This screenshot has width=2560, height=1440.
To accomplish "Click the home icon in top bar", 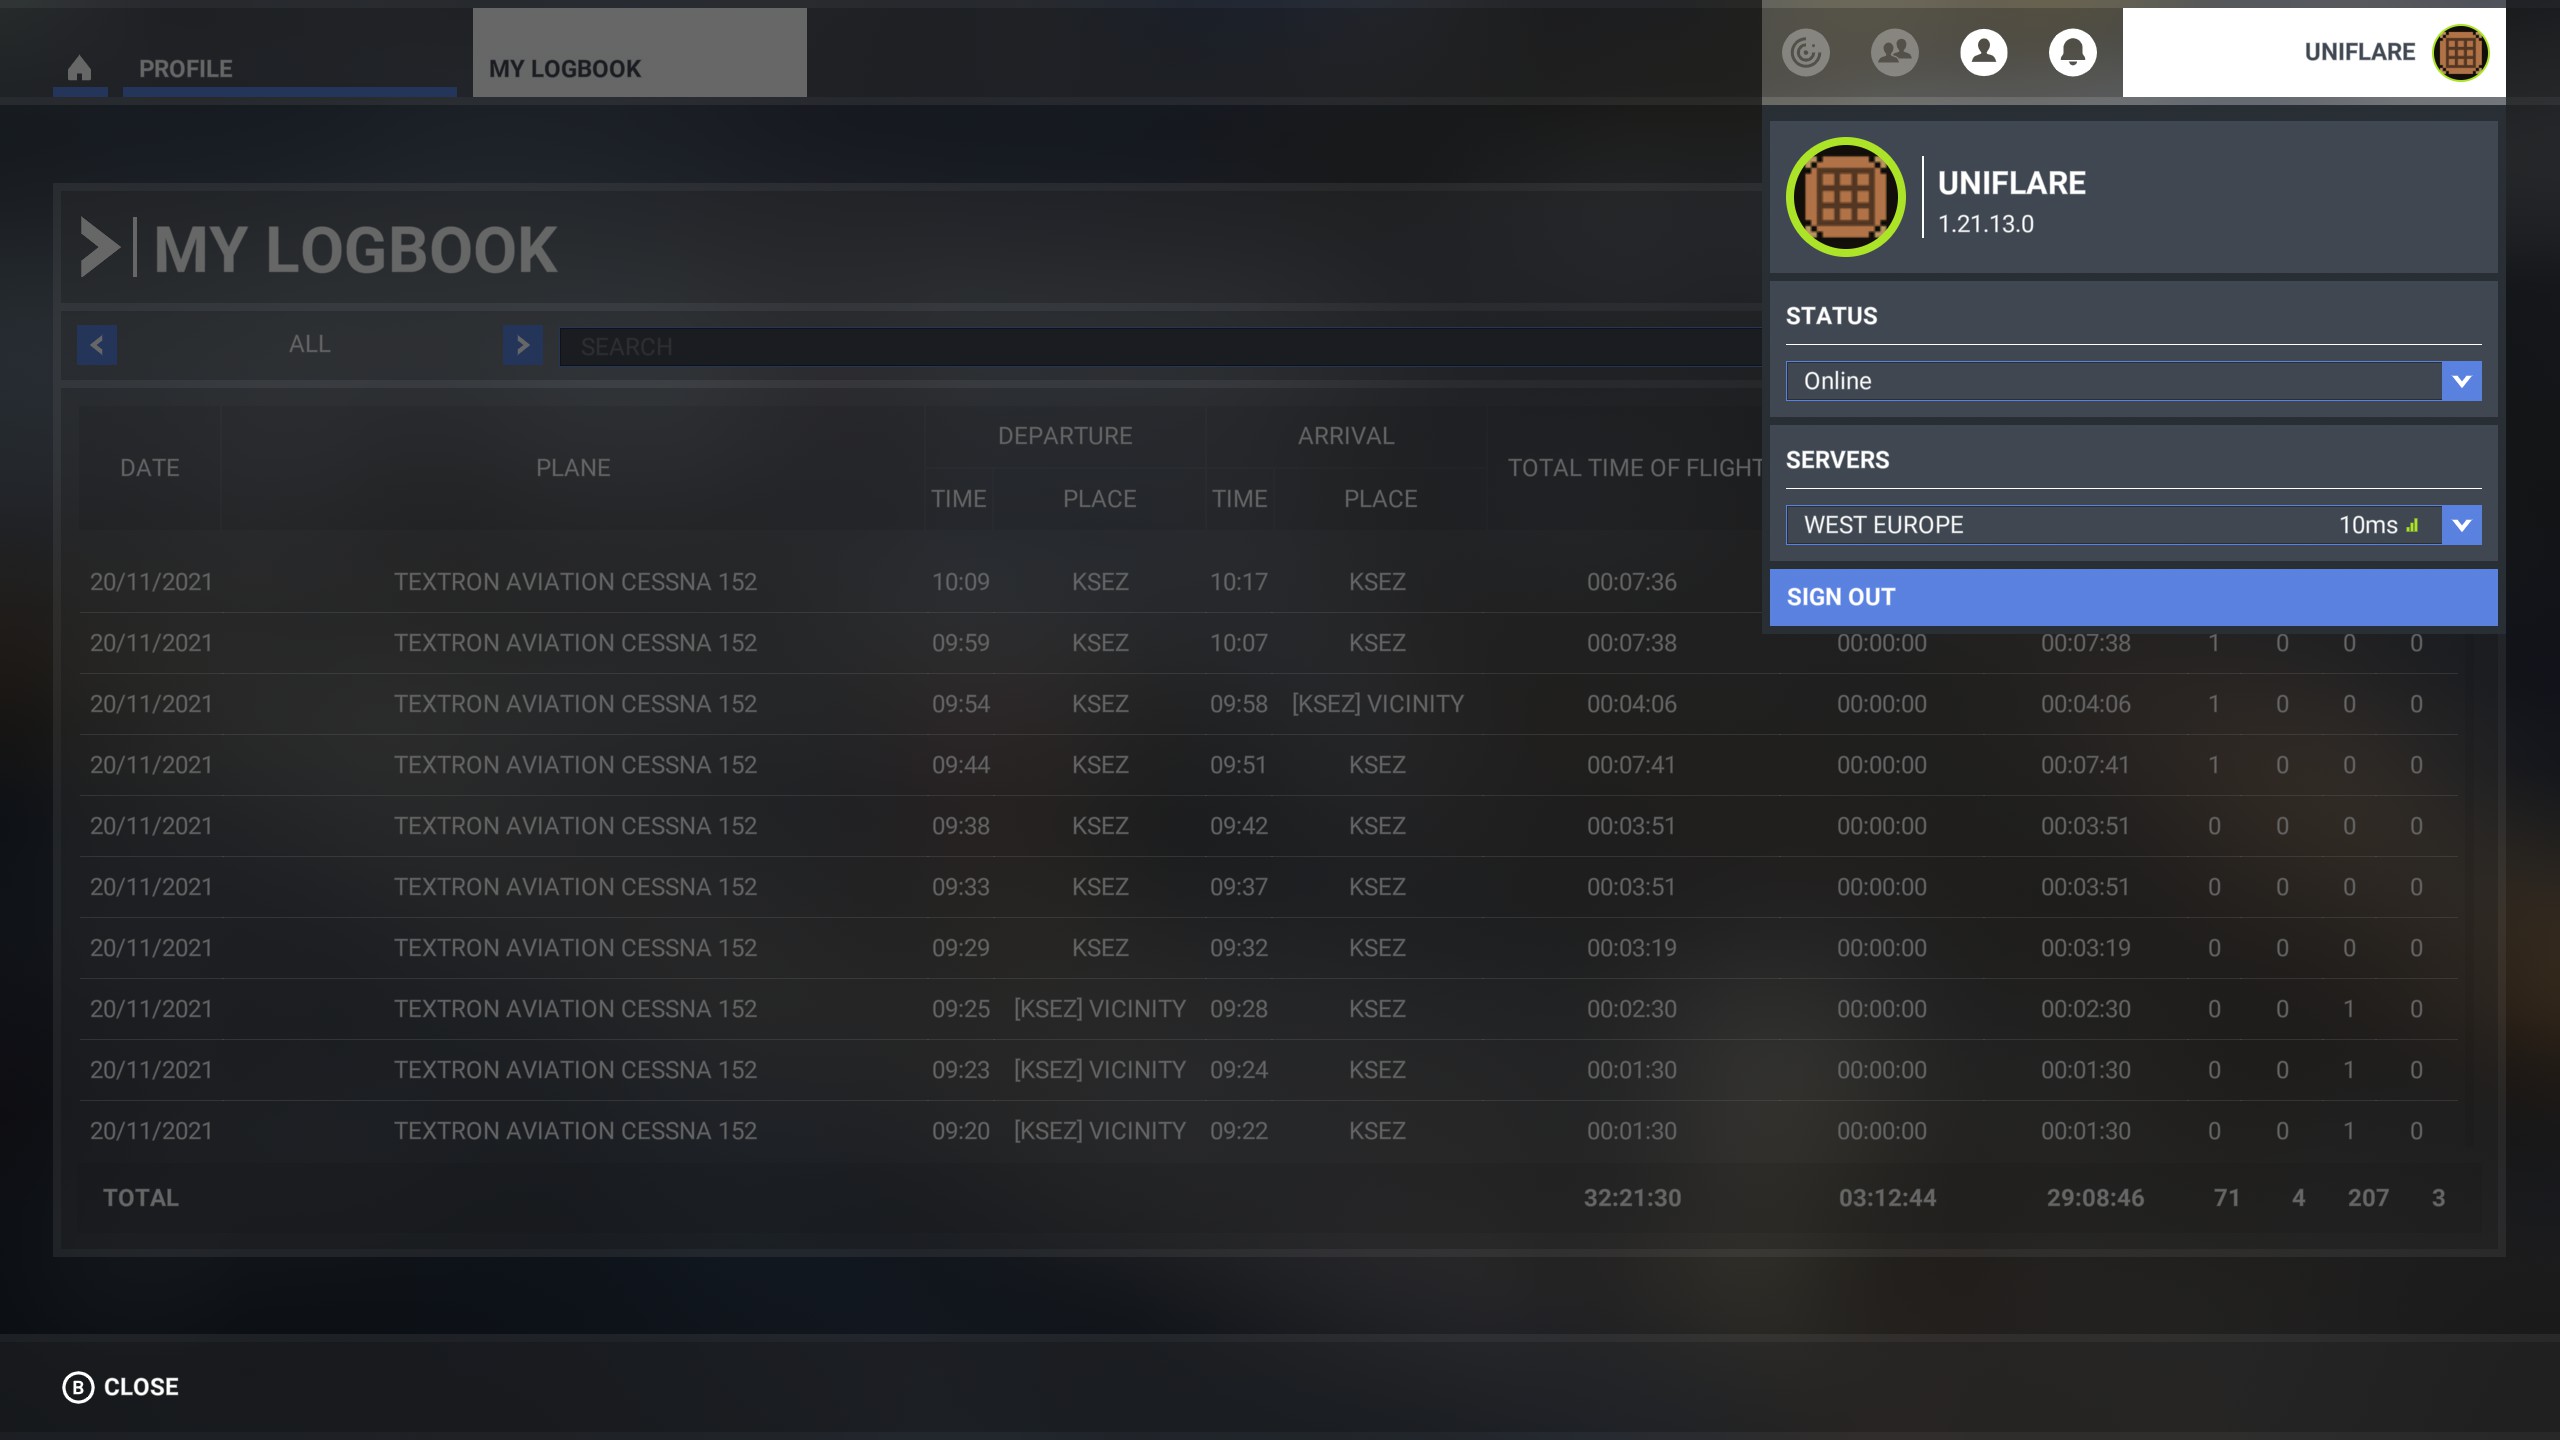I will coord(79,68).
